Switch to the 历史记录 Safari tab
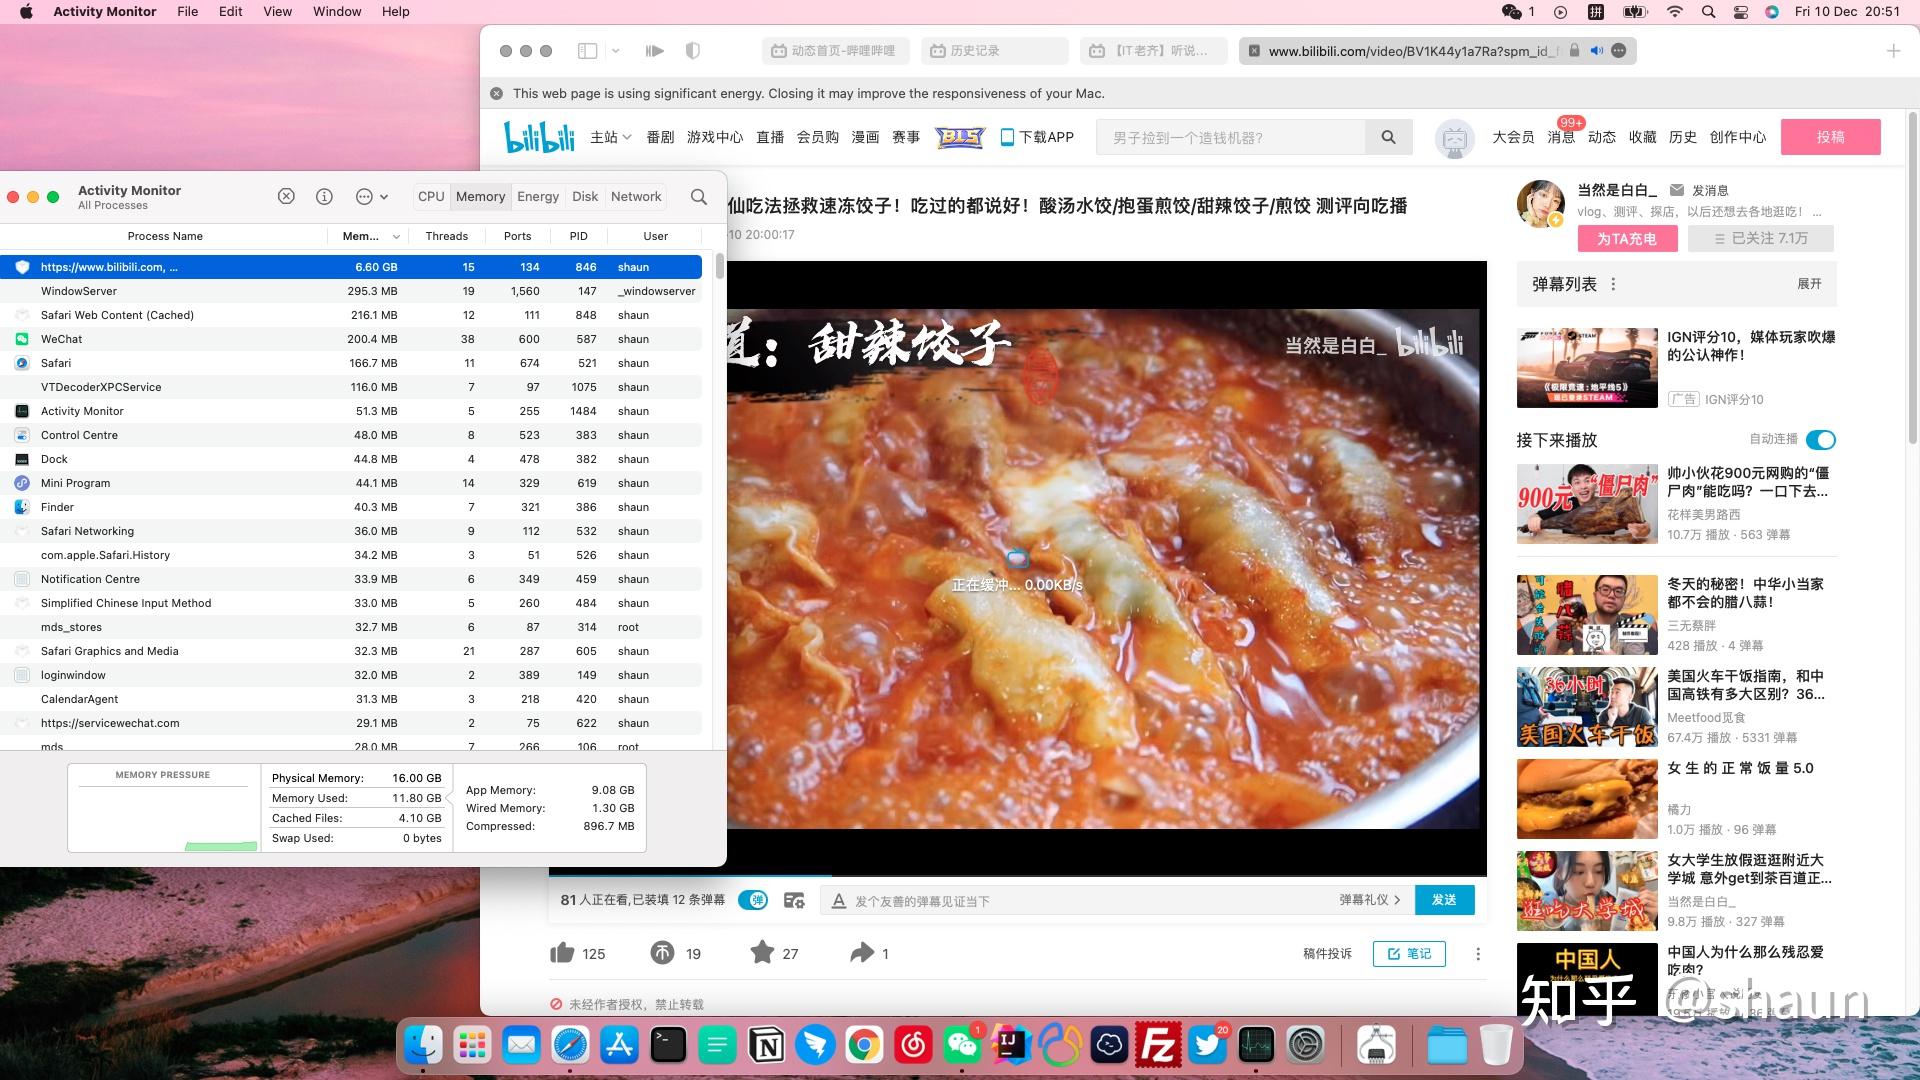 pyautogui.click(x=994, y=51)
